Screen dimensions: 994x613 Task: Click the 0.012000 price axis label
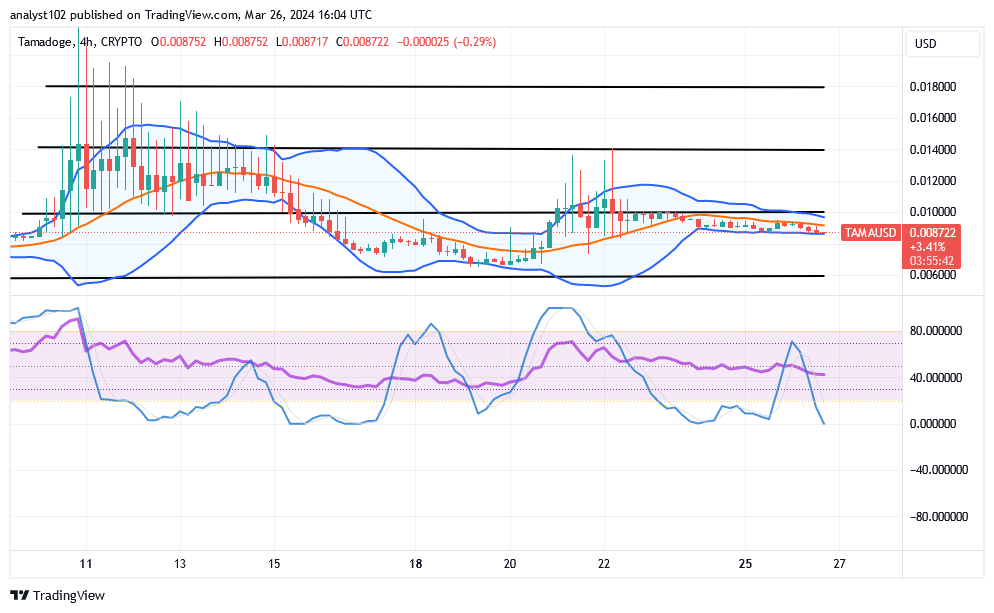point(933,181)
